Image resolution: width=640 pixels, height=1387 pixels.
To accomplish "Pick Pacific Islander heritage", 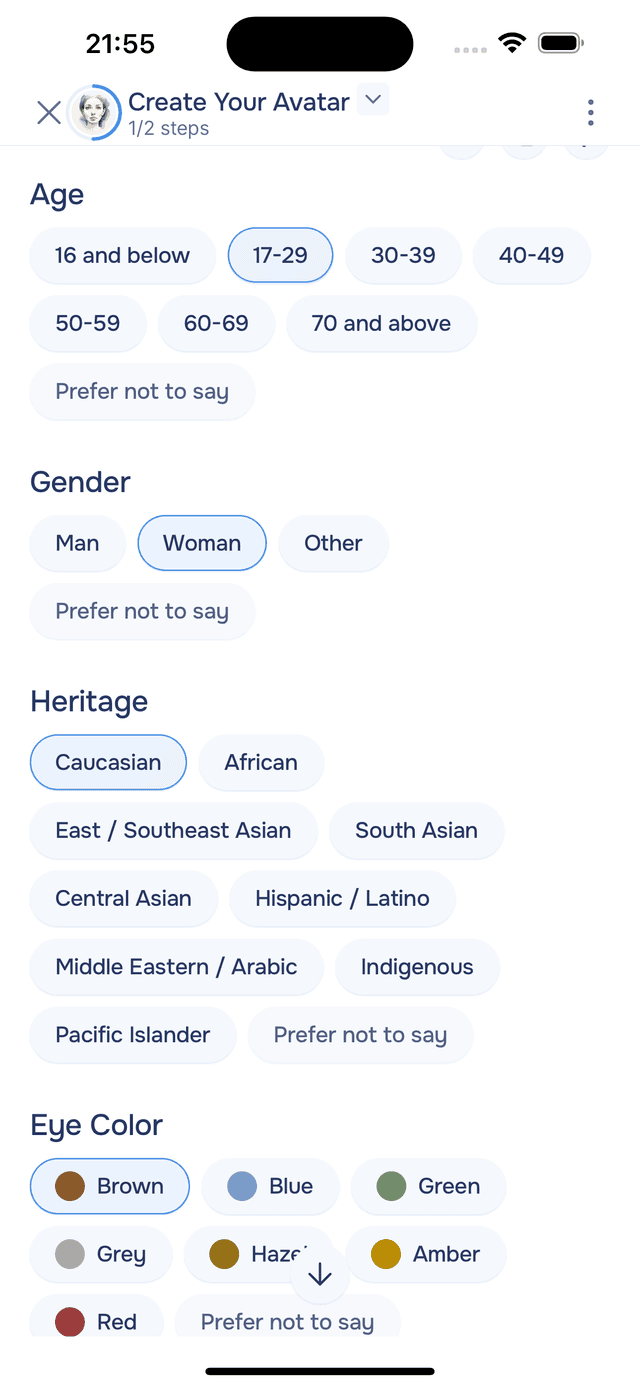I will click(132, 1035).
